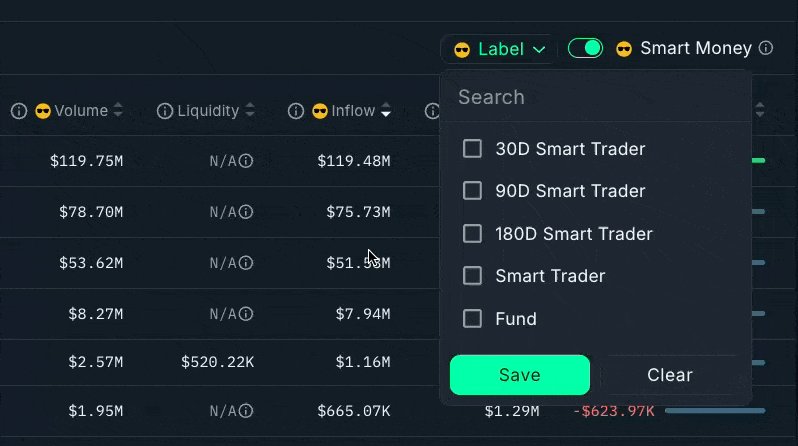The width and height of the screenshot is (798, 446).
Task: Tick the Fund checkbox
Action: pos(473,319)
